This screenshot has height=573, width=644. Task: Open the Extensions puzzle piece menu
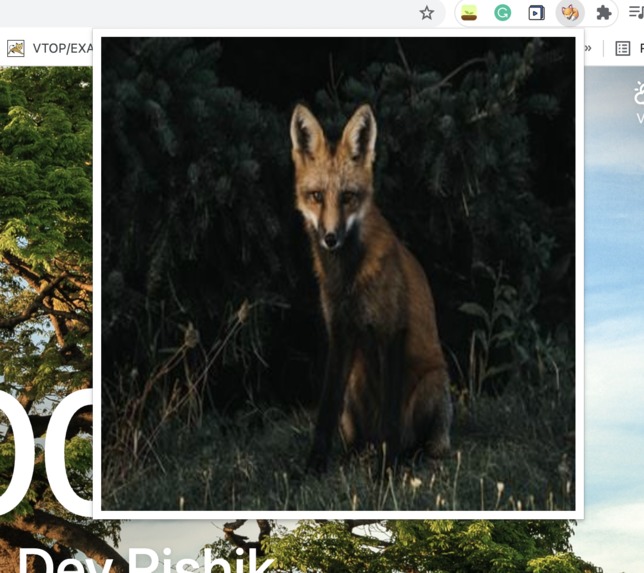[603, 13]
